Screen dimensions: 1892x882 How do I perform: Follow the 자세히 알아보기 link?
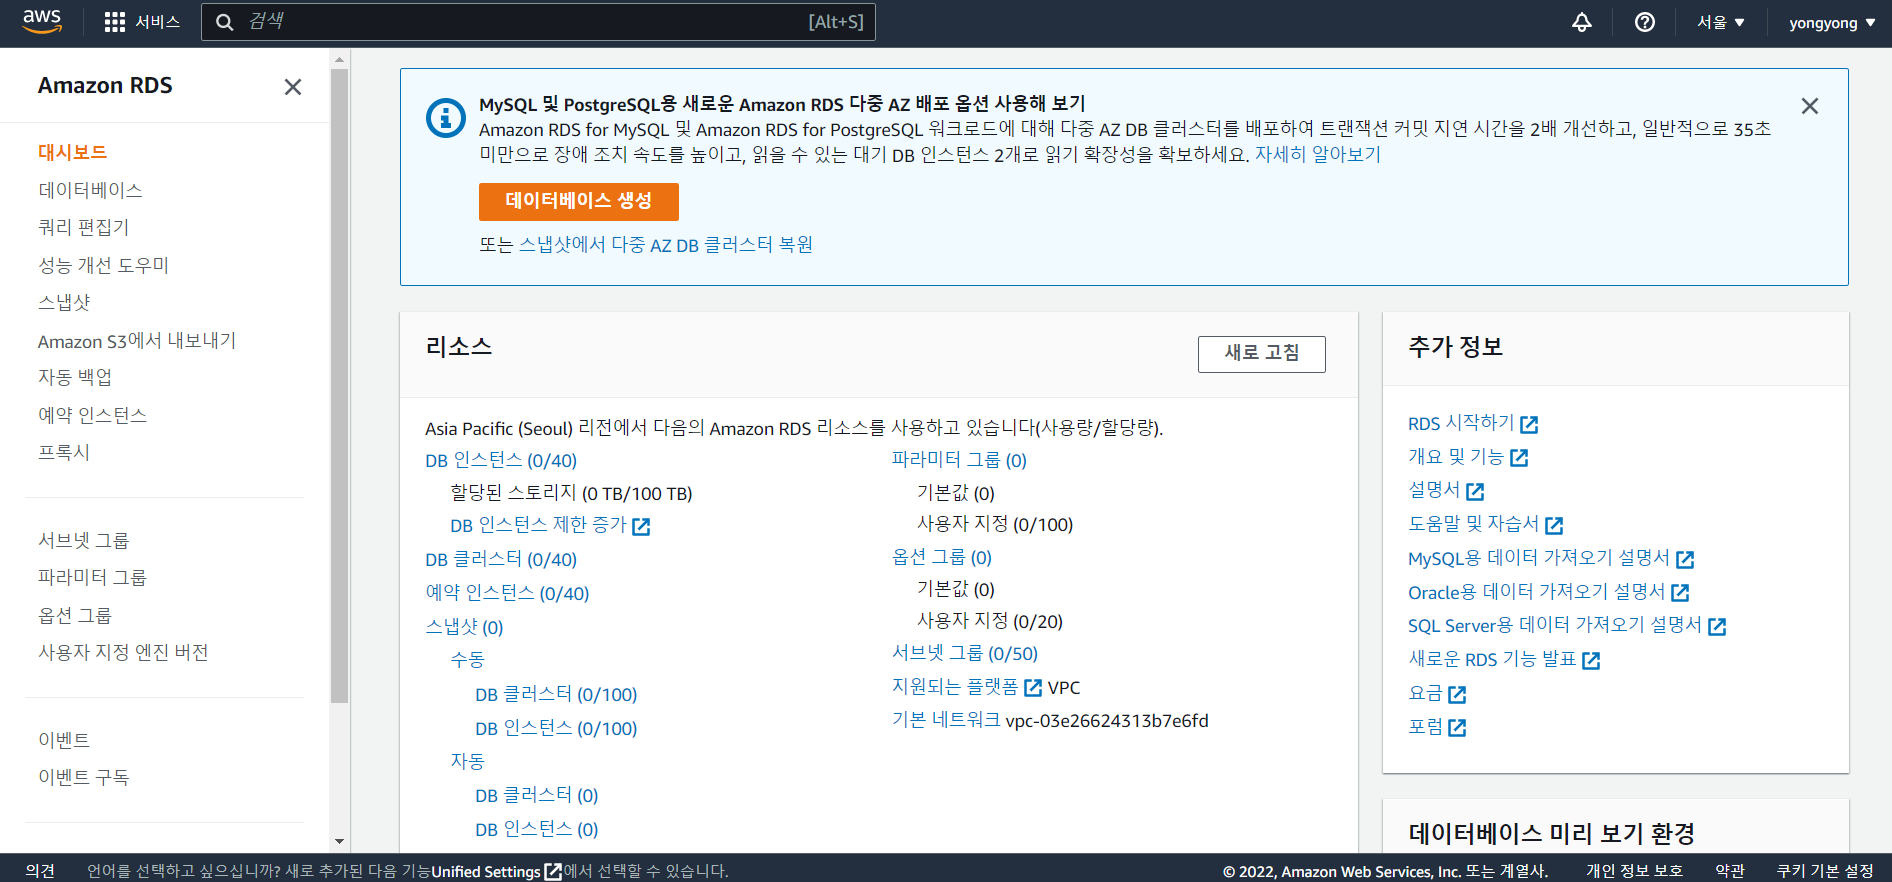coord(1318,155)
